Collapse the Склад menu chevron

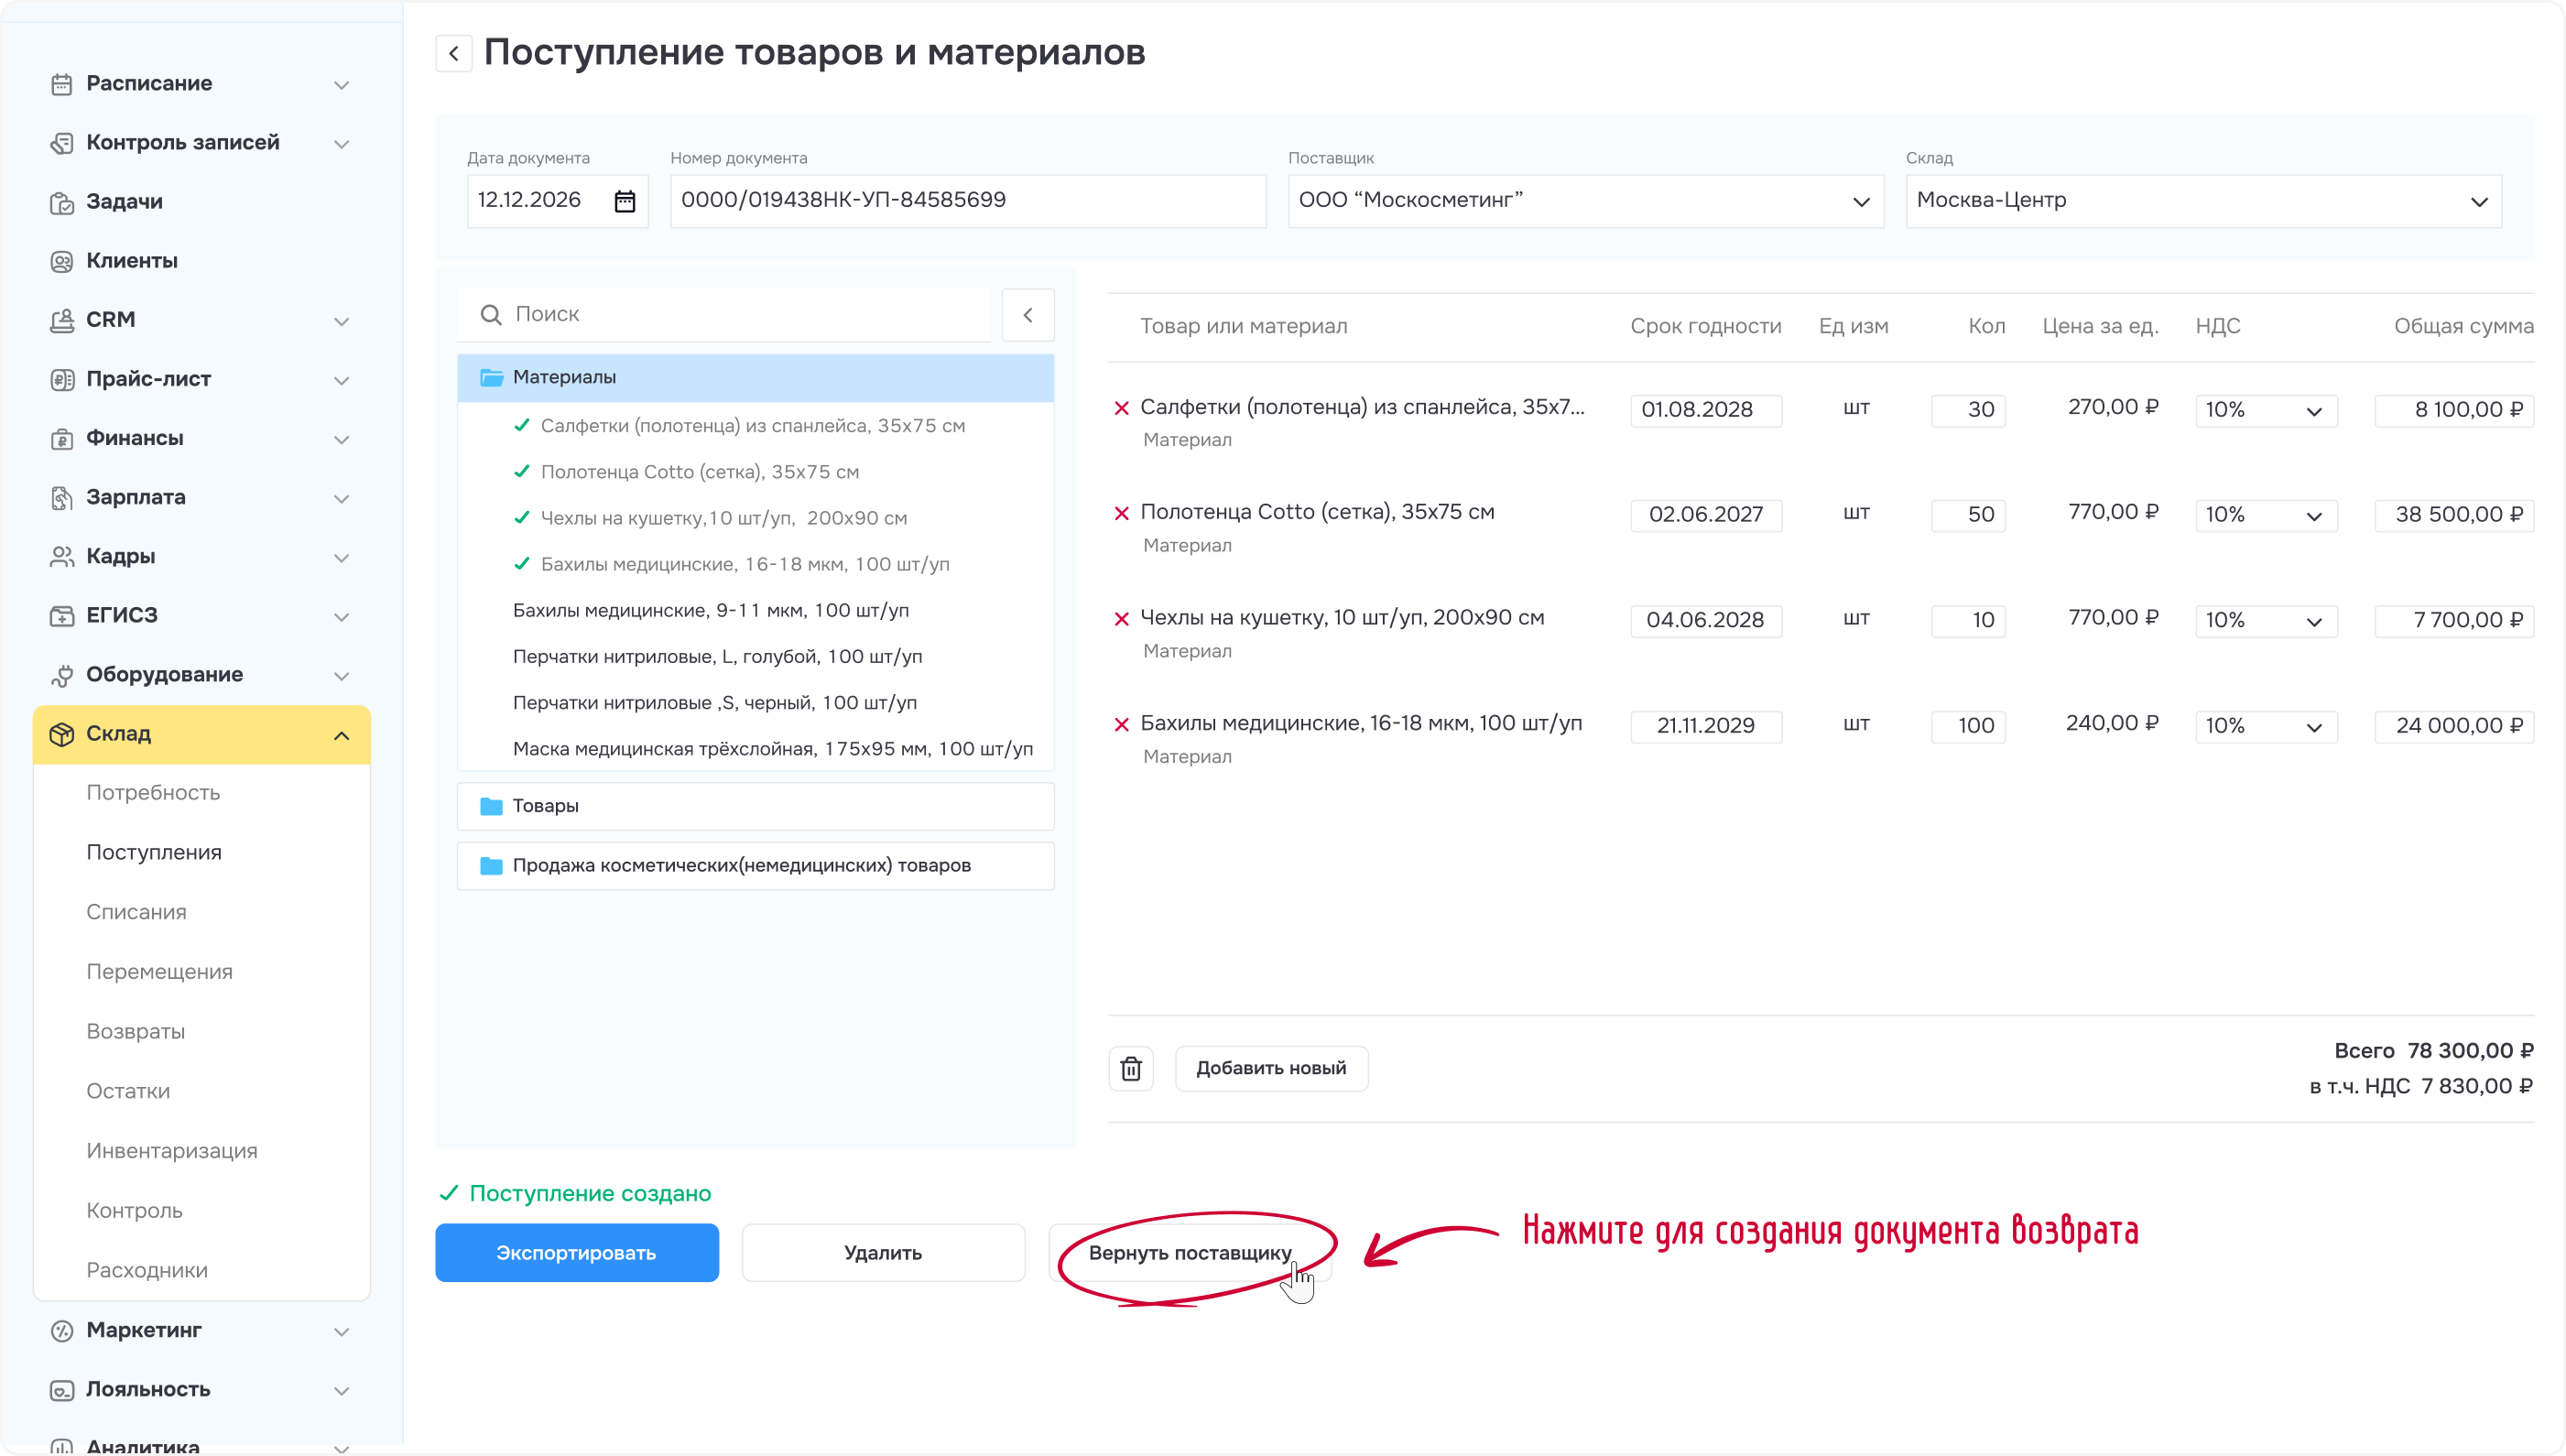coord(341,736)
